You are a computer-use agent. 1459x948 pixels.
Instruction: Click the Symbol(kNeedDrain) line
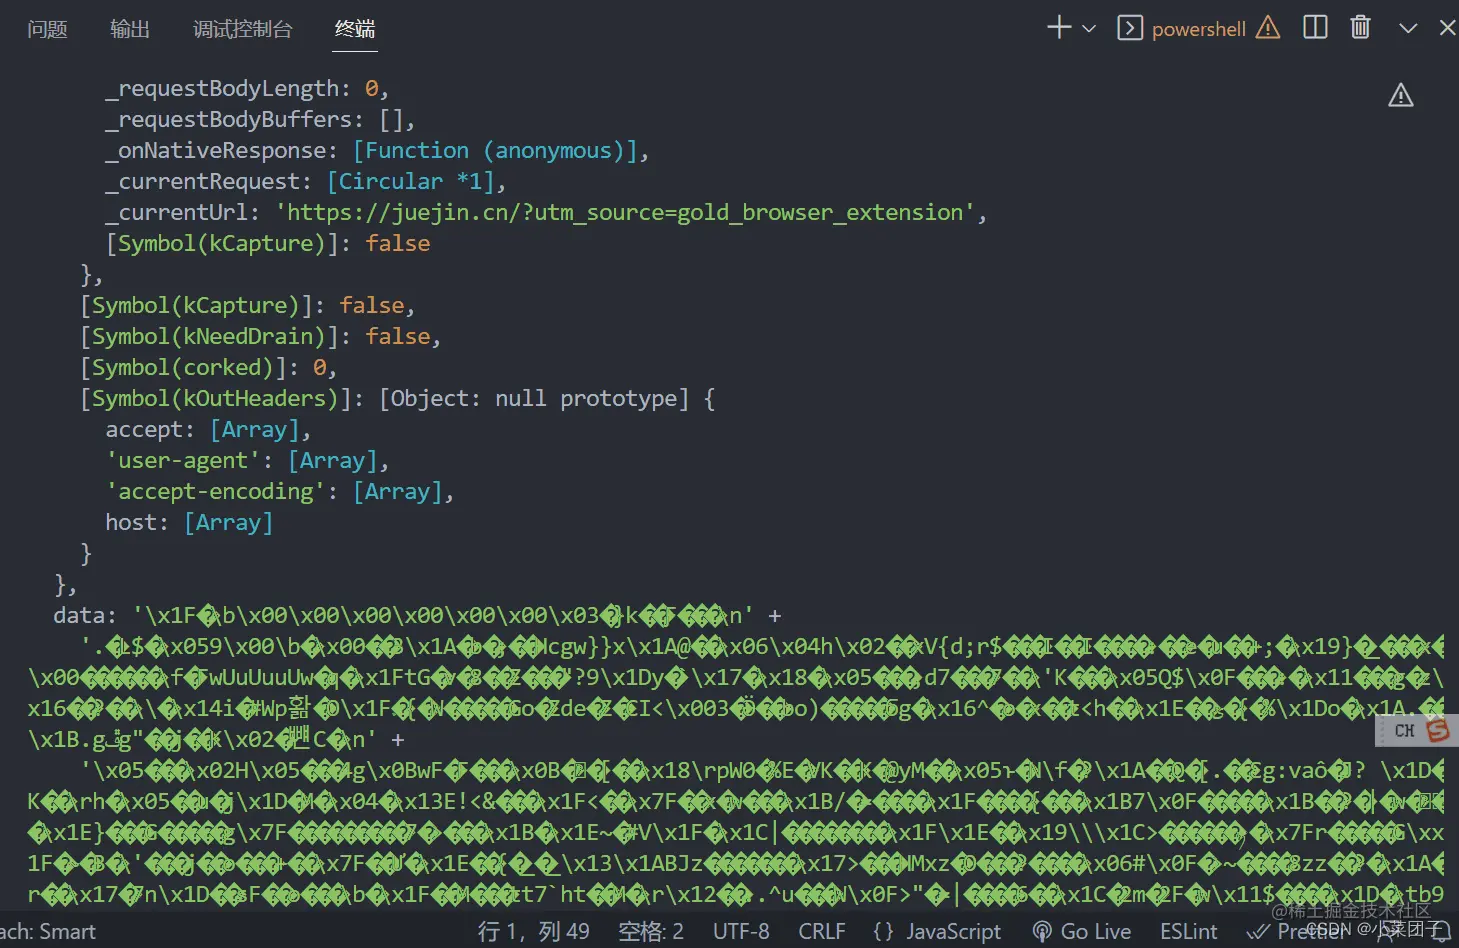coord(260,336)
